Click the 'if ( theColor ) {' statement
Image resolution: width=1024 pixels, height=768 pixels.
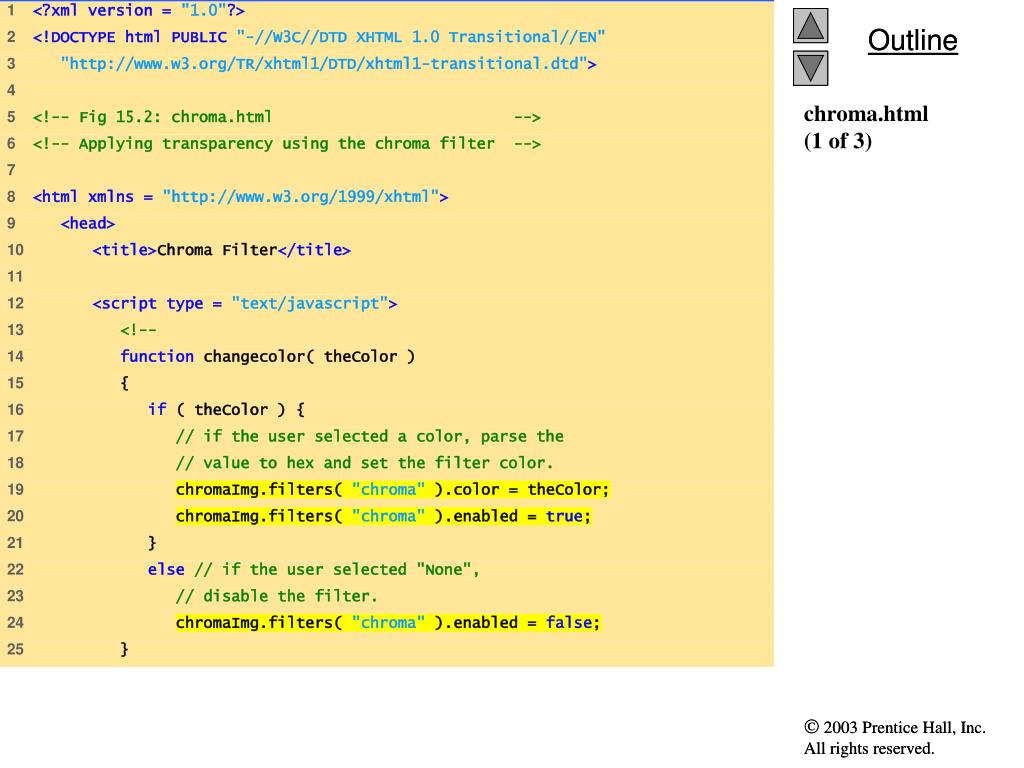pos(226,410)
